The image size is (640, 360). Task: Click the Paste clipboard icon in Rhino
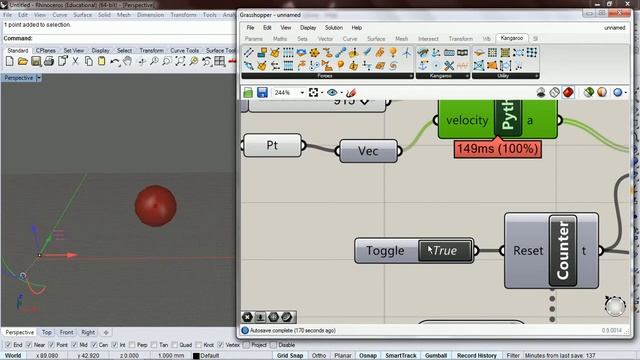[x=102, y=61]
